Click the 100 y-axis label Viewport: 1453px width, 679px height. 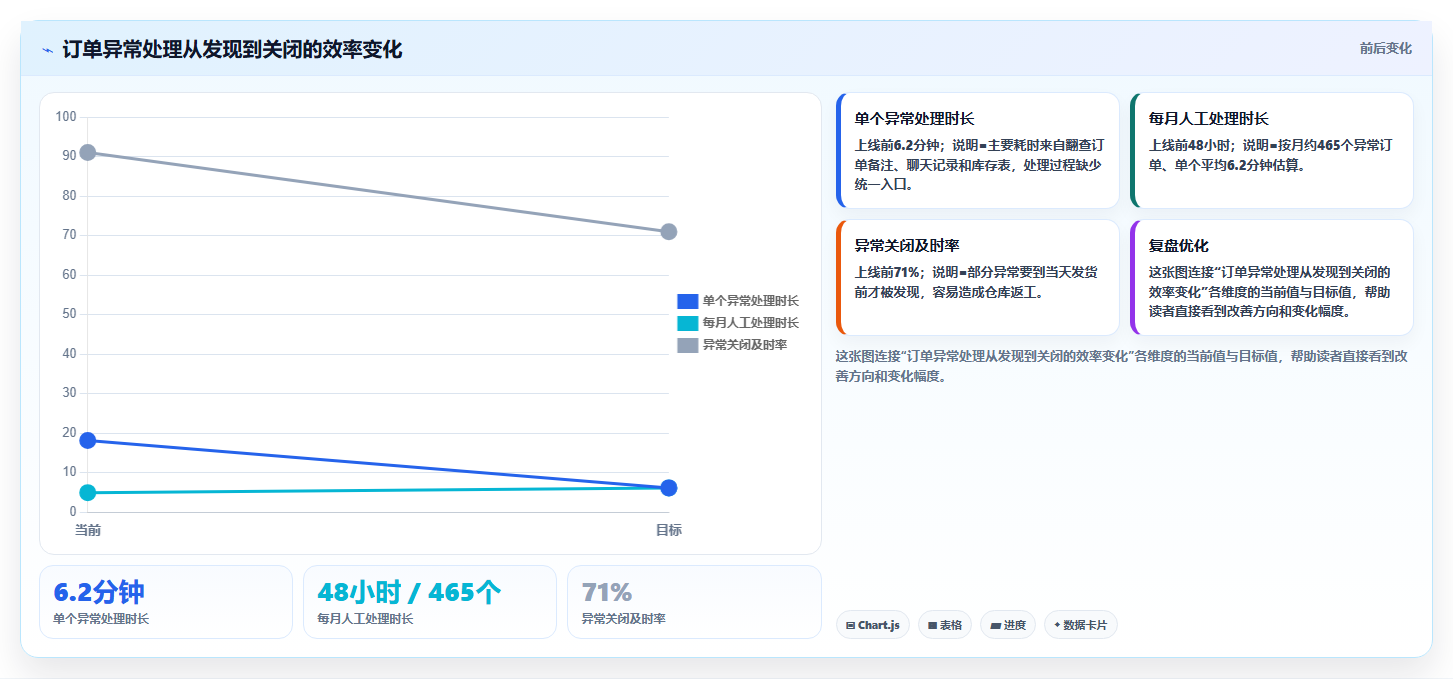pyautogui.click(x=66, y=117)
